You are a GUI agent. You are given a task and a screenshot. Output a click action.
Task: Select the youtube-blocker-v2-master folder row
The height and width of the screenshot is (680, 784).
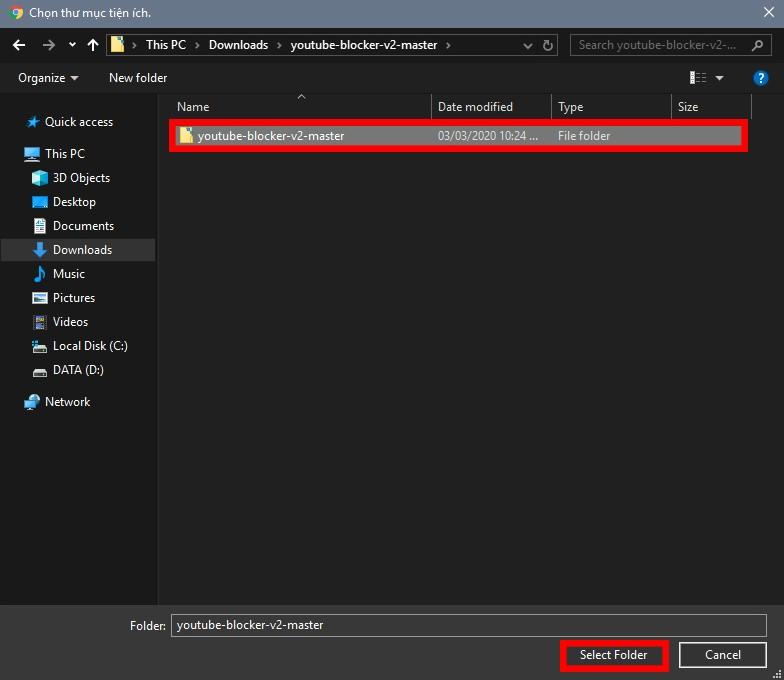(x=458, y=136)
